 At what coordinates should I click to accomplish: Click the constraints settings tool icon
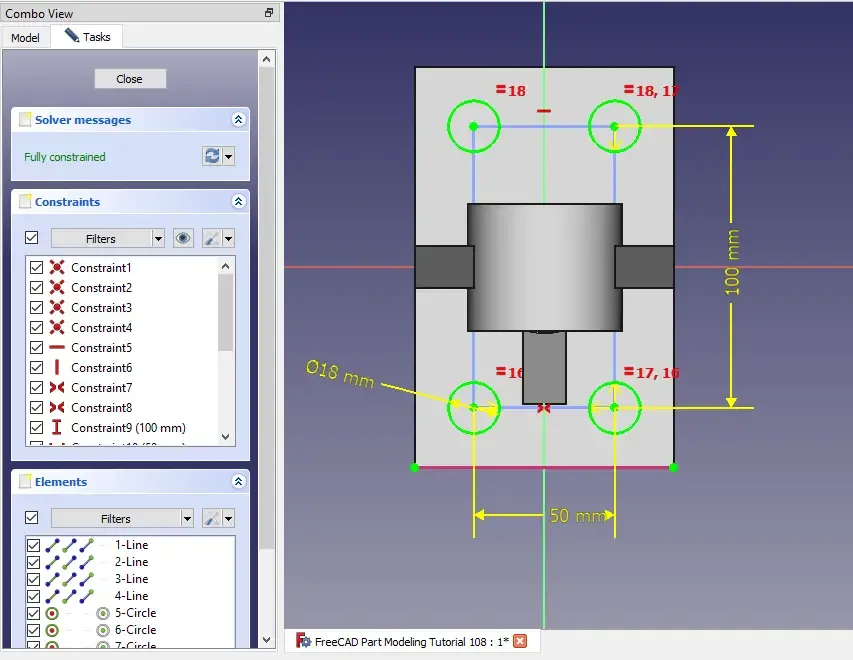coord(212,238)
